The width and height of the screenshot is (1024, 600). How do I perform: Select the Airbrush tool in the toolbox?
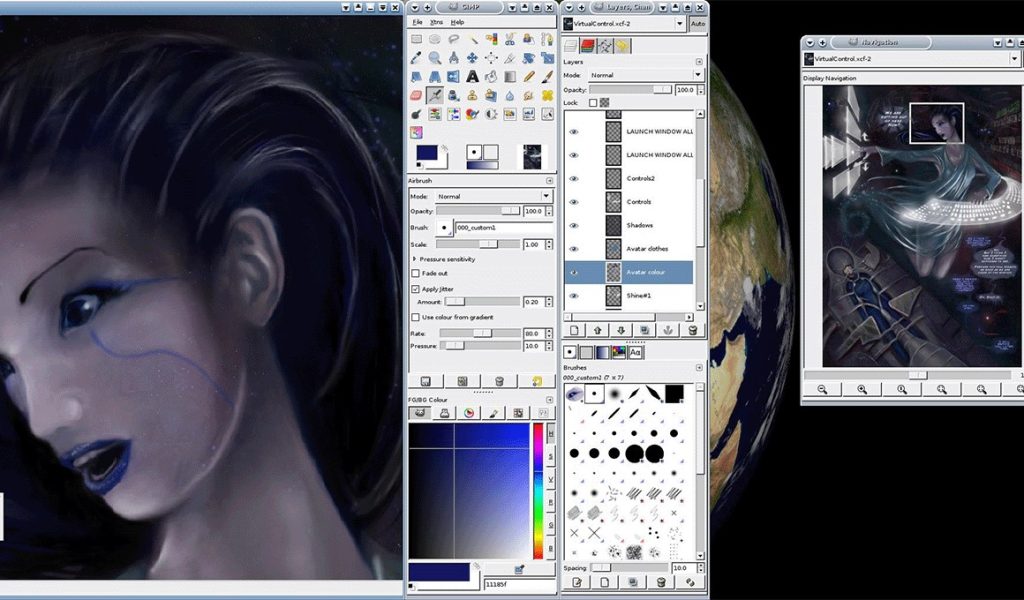coord(433,96)
